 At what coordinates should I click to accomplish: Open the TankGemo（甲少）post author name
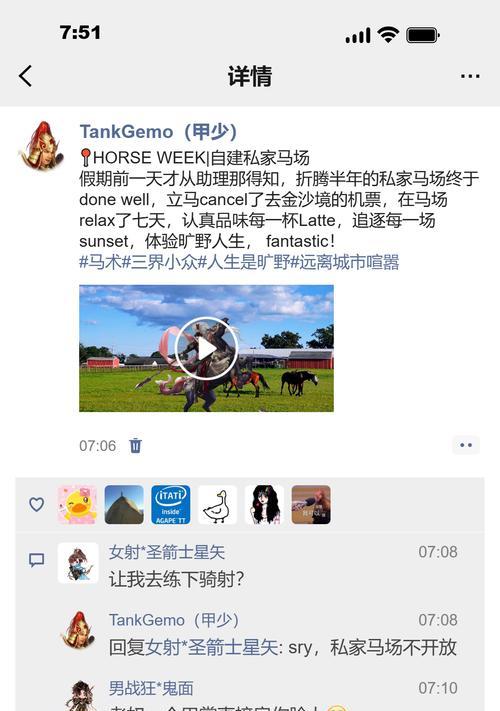click(158, 132)
